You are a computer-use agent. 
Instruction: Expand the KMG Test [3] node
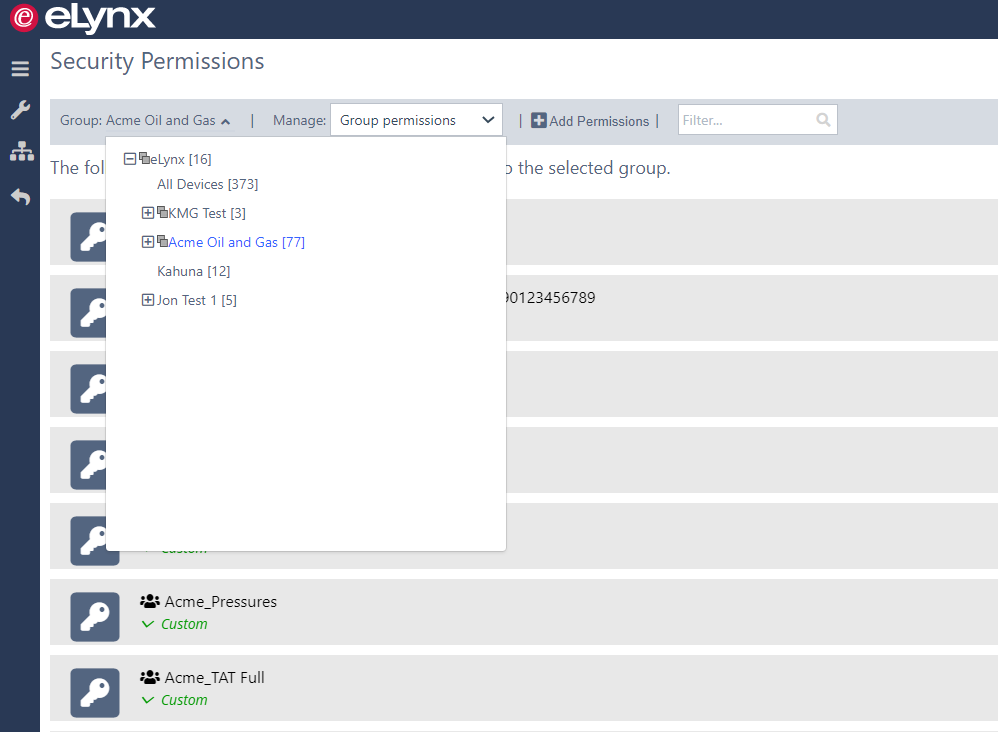pyautogui.click(x=148, y=213)
